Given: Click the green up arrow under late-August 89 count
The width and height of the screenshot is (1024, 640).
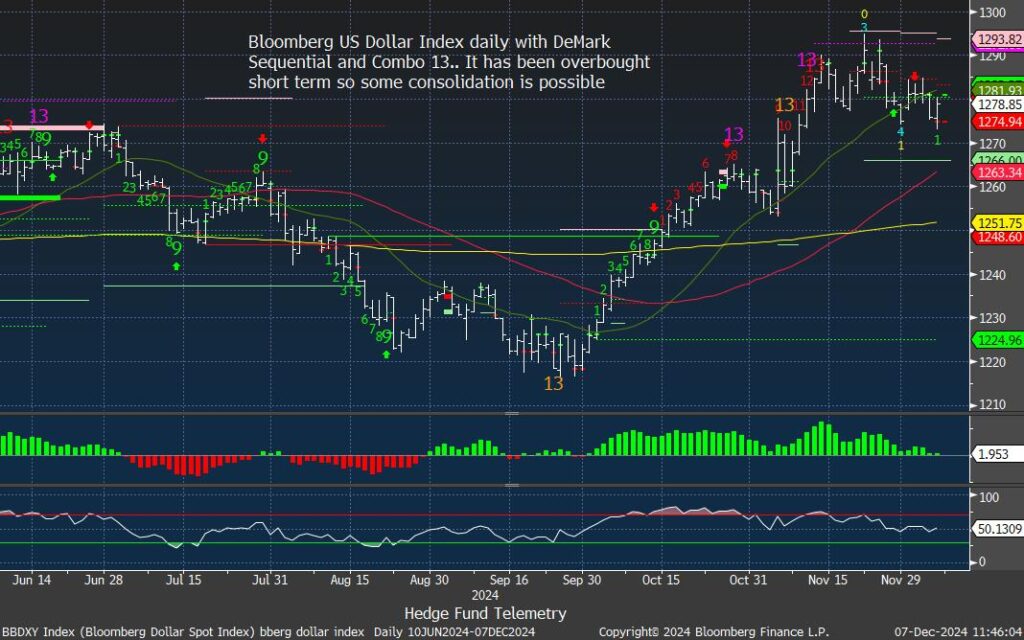Looking at the screenshot, I should [x=386, y=354].
